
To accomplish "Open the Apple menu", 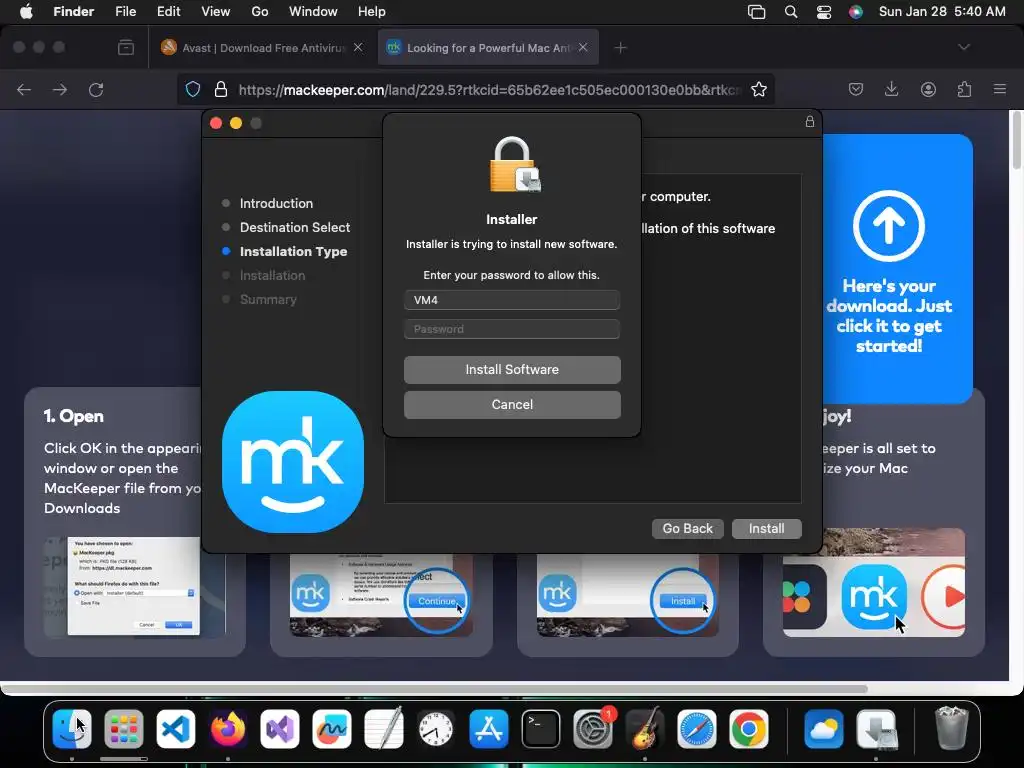I will click(26, 12).
